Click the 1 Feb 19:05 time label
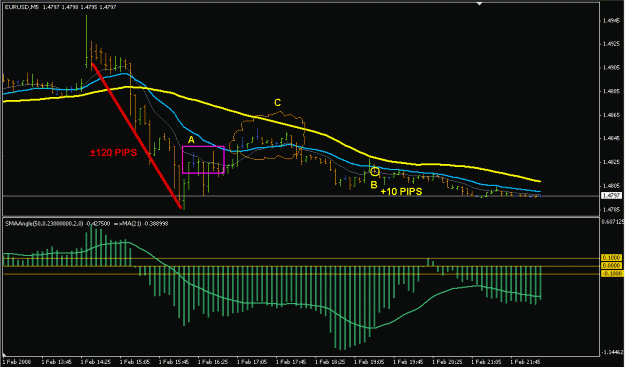 pyautogui.click(x=369, y=362)
